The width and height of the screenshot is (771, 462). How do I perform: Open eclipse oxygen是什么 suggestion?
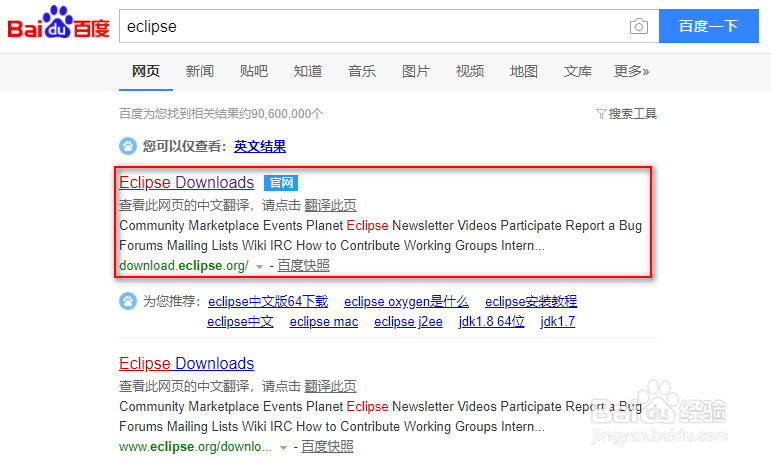pyautogui.click(x=406, y=301)
